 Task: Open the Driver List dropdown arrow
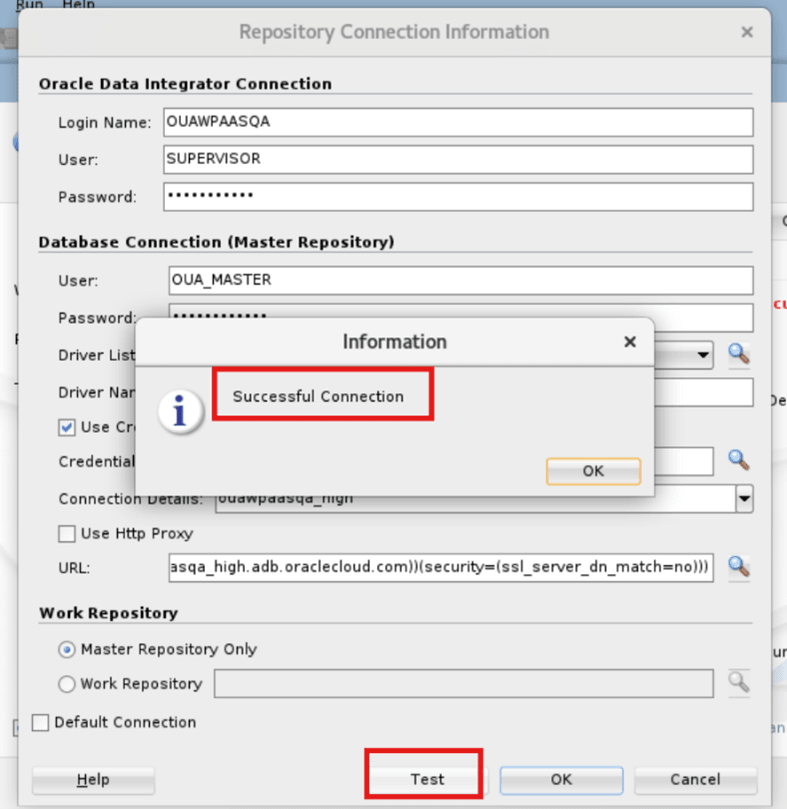[x=702, y=355]
